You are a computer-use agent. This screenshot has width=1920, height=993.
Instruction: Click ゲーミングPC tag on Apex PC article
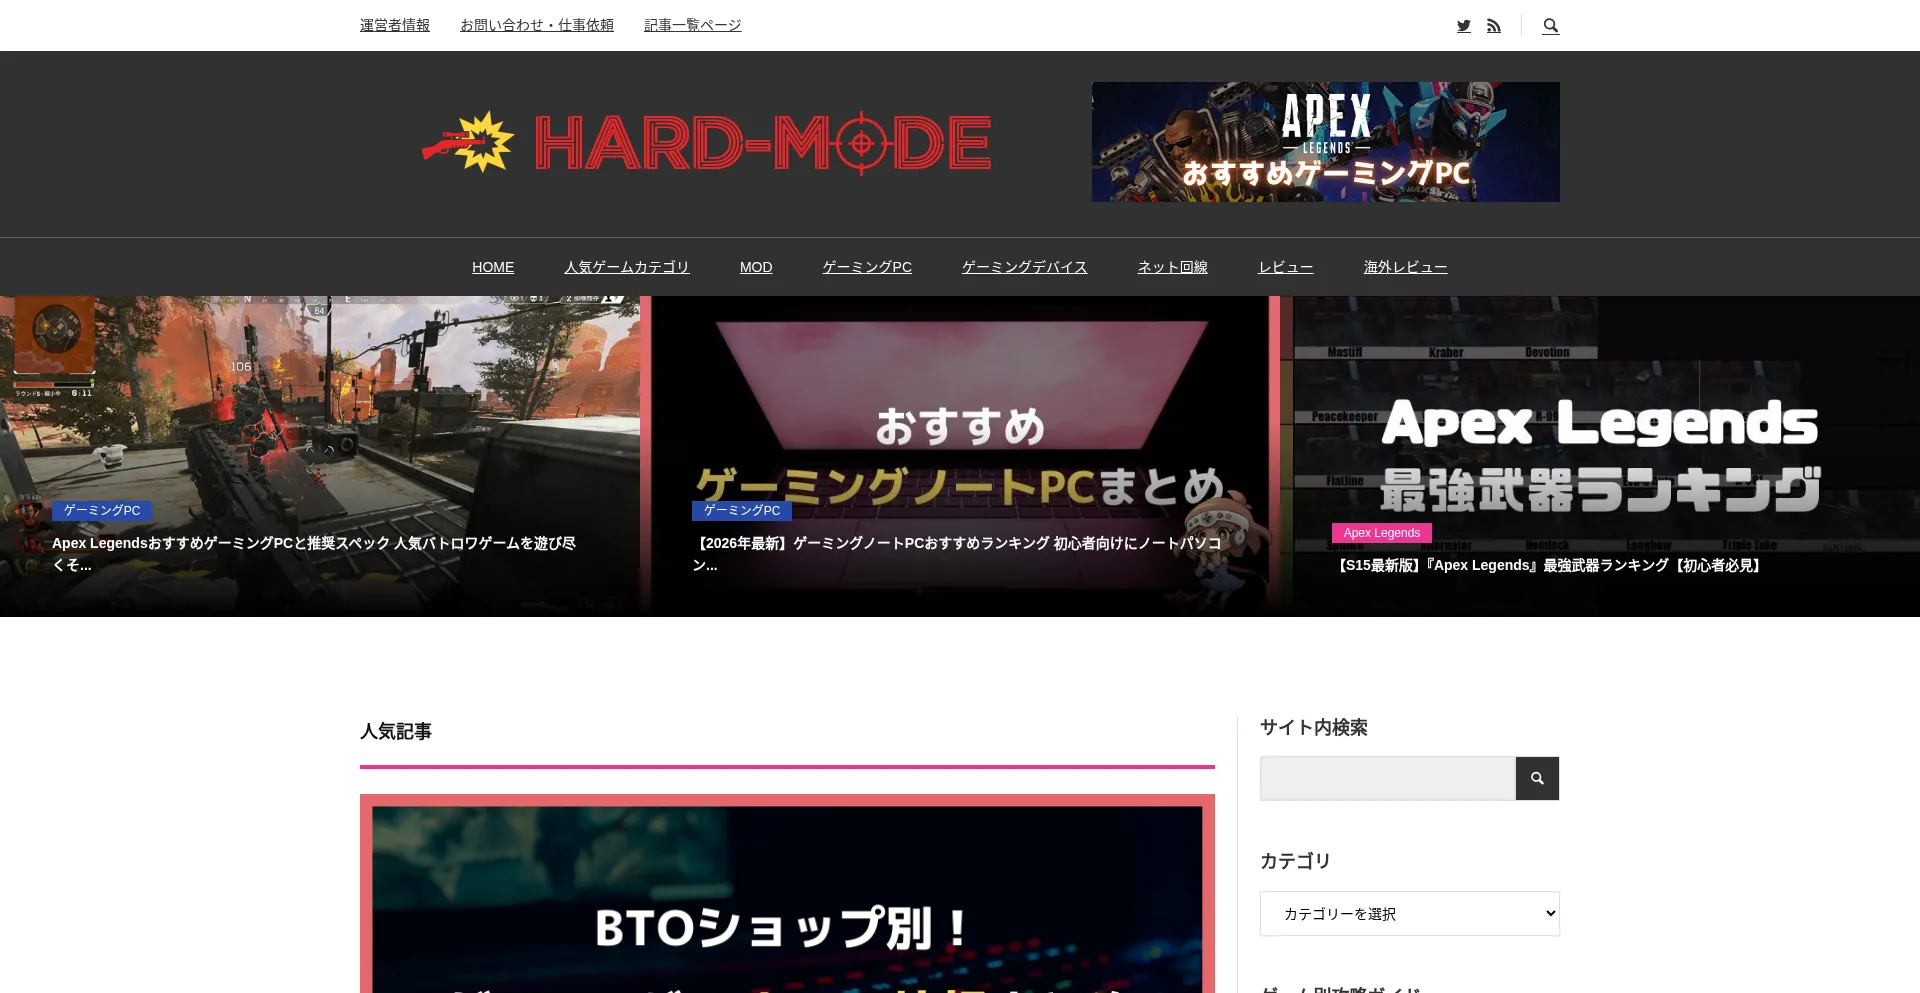[x=102, y=511]
